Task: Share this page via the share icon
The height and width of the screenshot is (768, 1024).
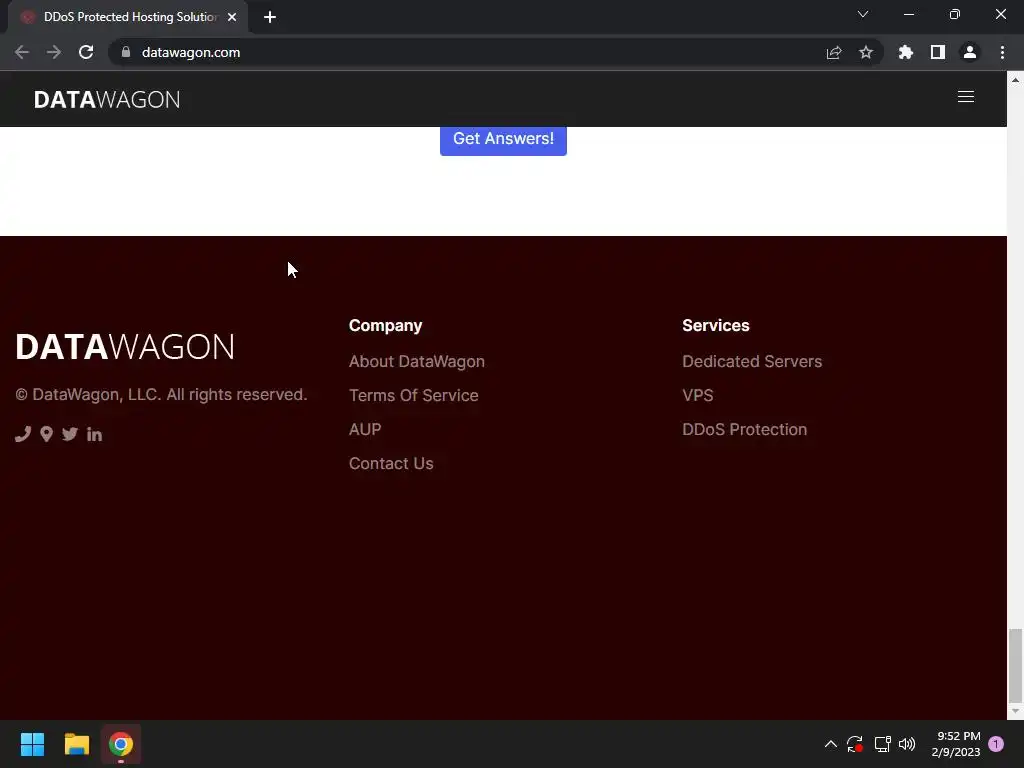Action: (833, 52)
